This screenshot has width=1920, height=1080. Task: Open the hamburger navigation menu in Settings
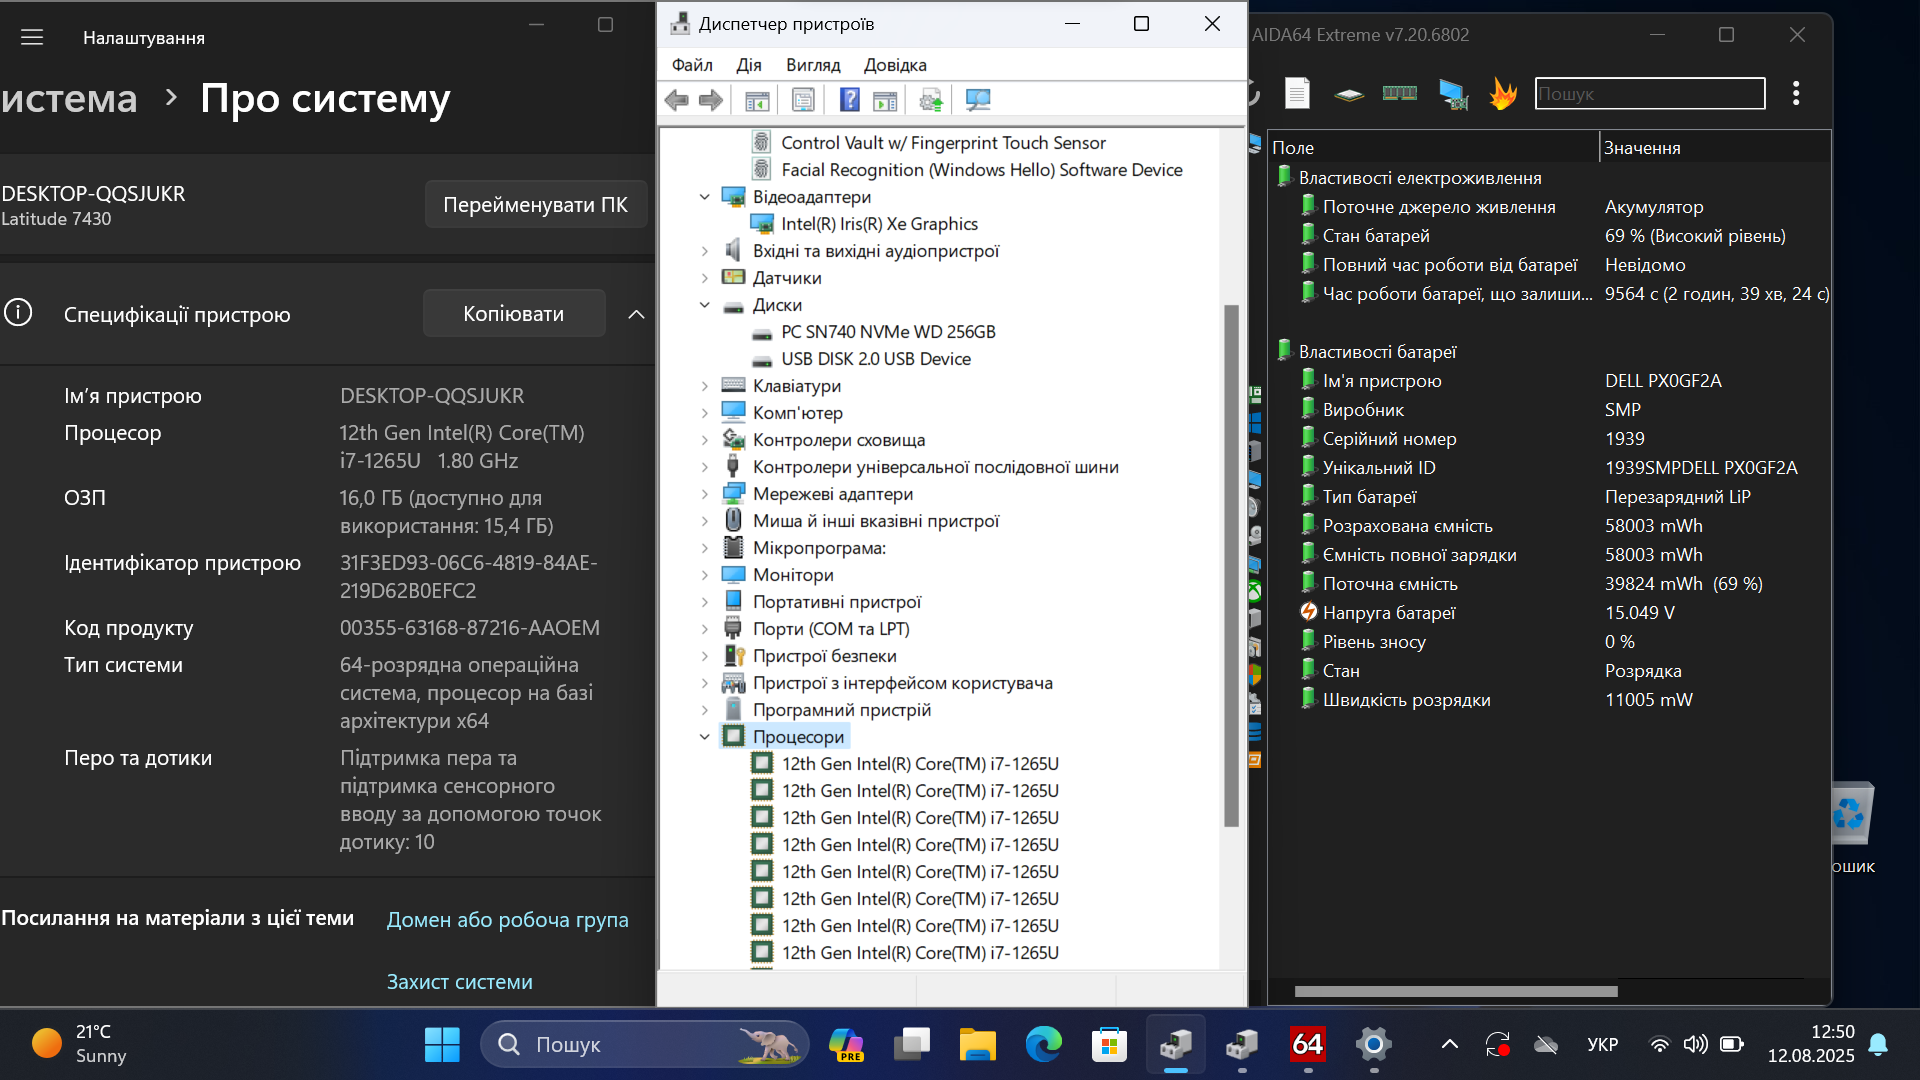point(32,37)
